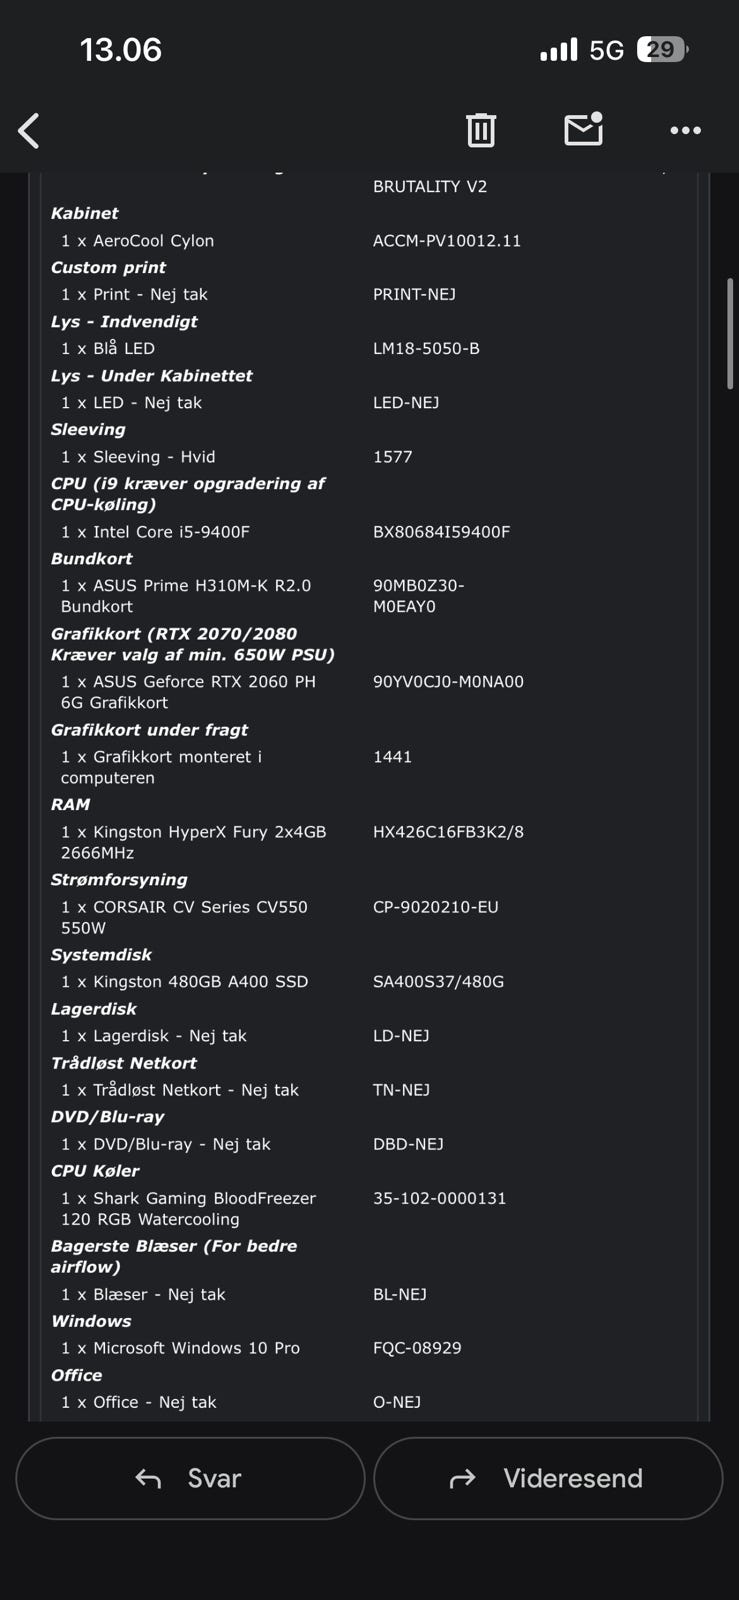Tap the Kingston 480GB A400 SSD row
This screenshot has width=739, height=1600.
(x=184, y=982)
